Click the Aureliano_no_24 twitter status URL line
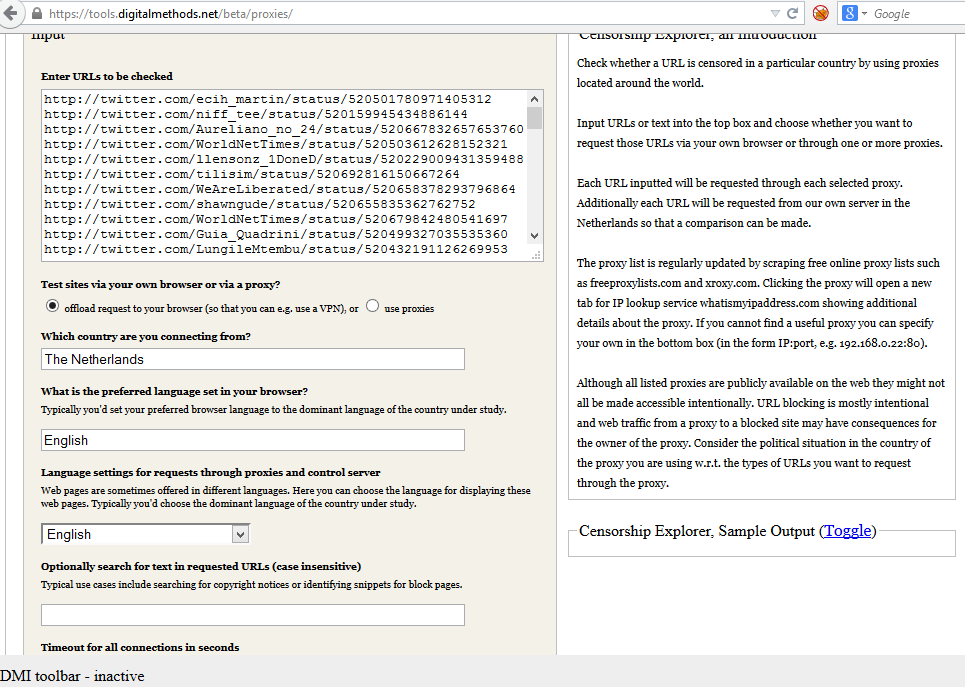This screenshot has width=965, height=687. coord(284,129)
